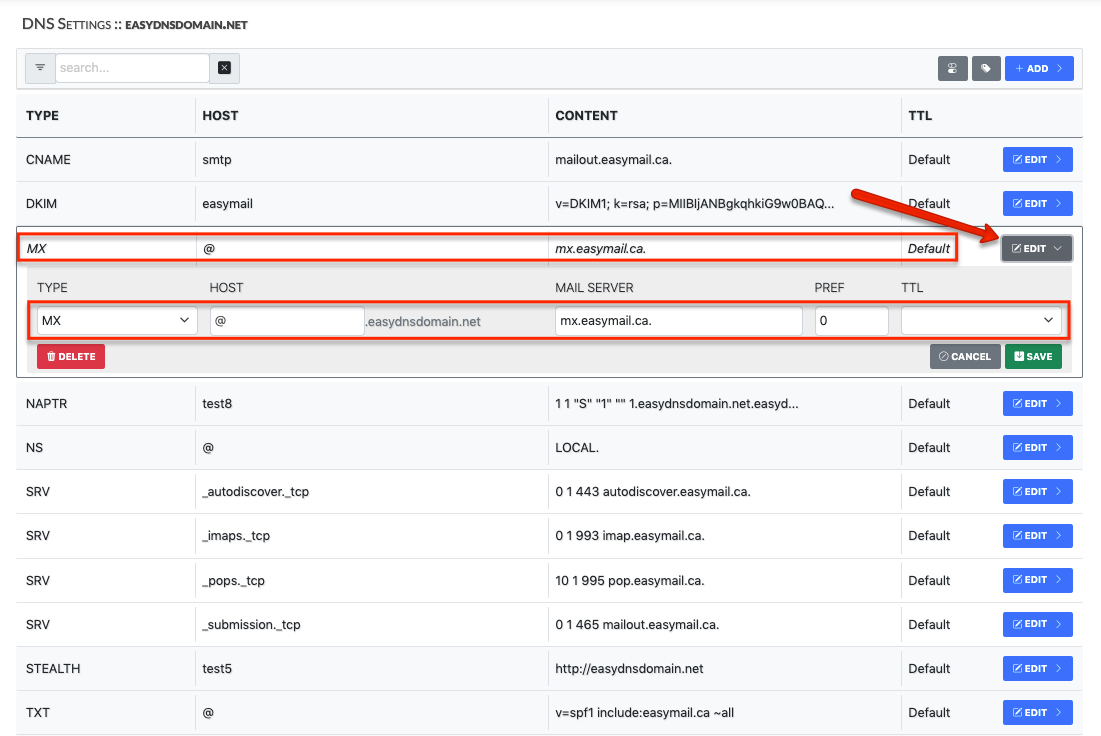Select the 'http://easydnsdomain.net' content cell
Screen dimensions: 1101x736
click(x=629, y=669)
